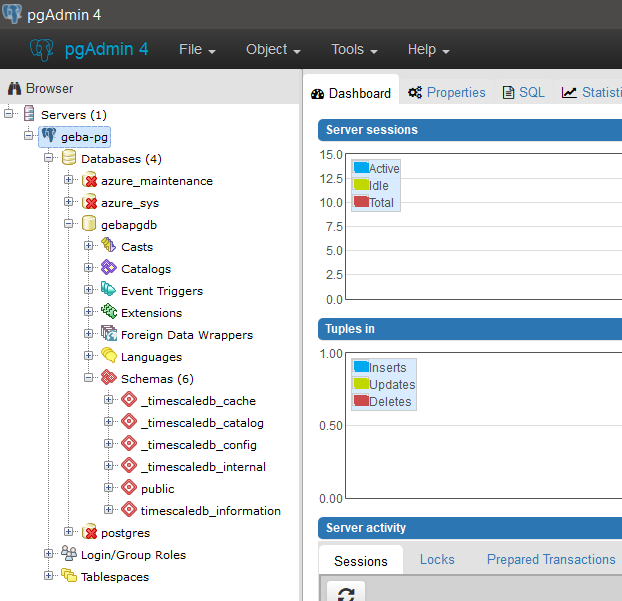Click the Event Triggers icon
Viewport: 622px width, 601px height.
[108, 290]
